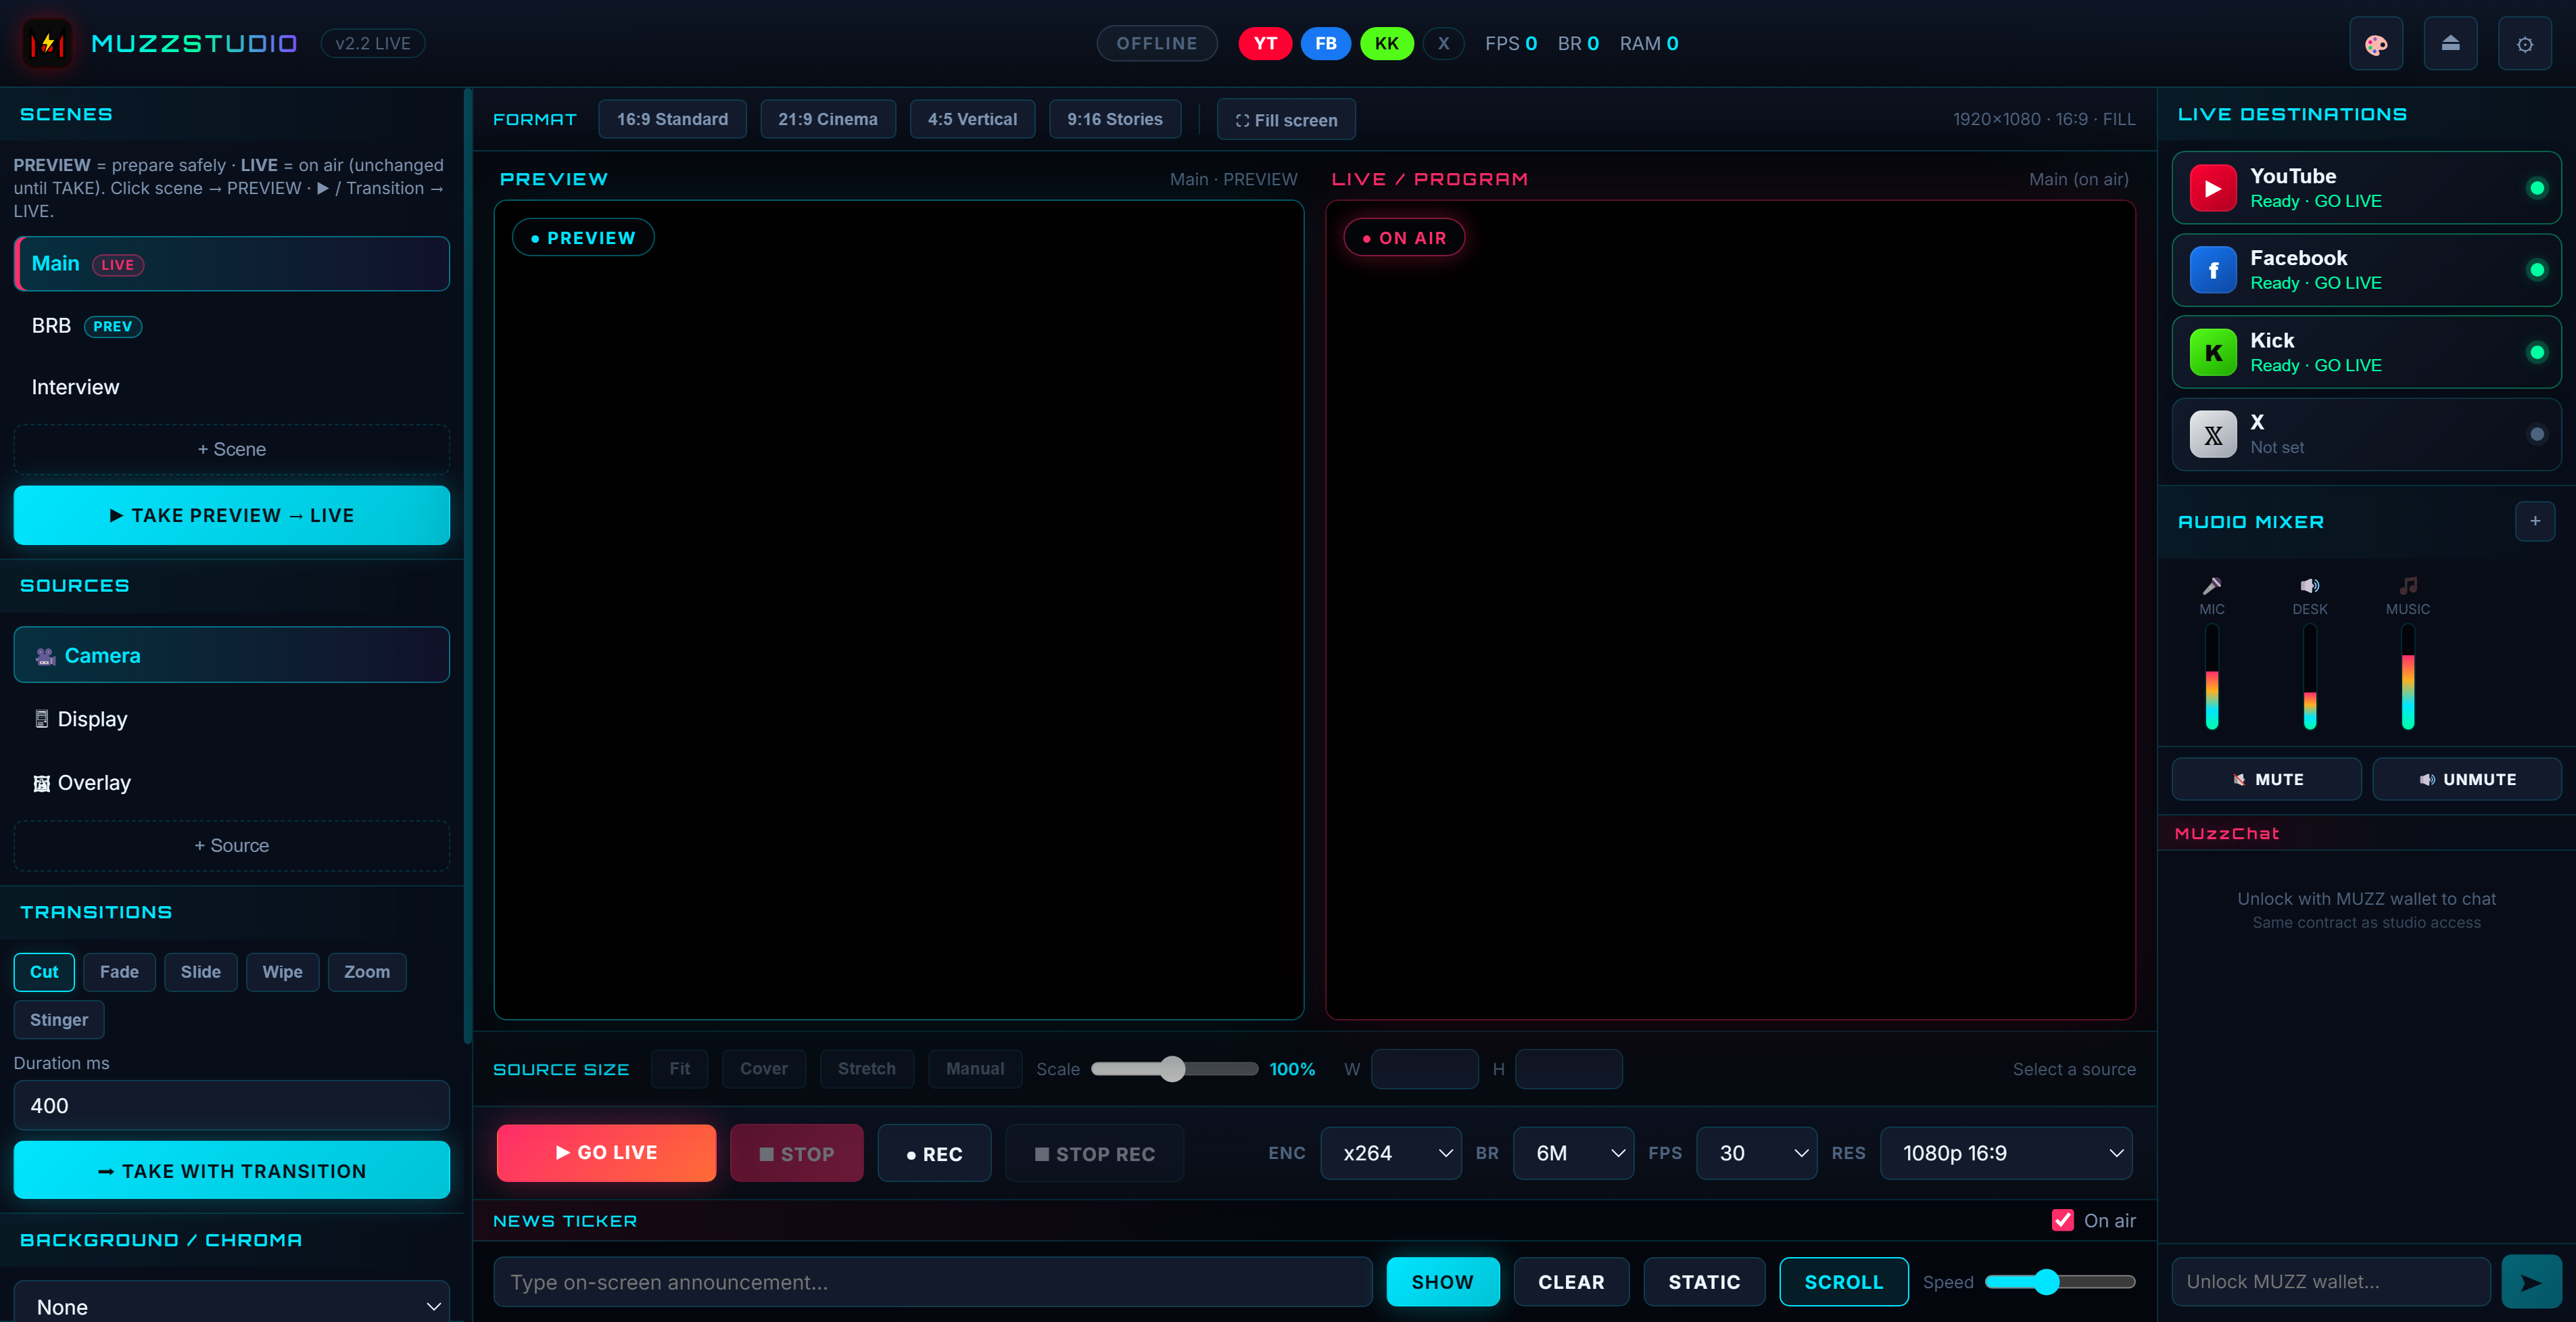Click the UNMUTE button
The image size is (2576, 1322).
(2466, 779)
